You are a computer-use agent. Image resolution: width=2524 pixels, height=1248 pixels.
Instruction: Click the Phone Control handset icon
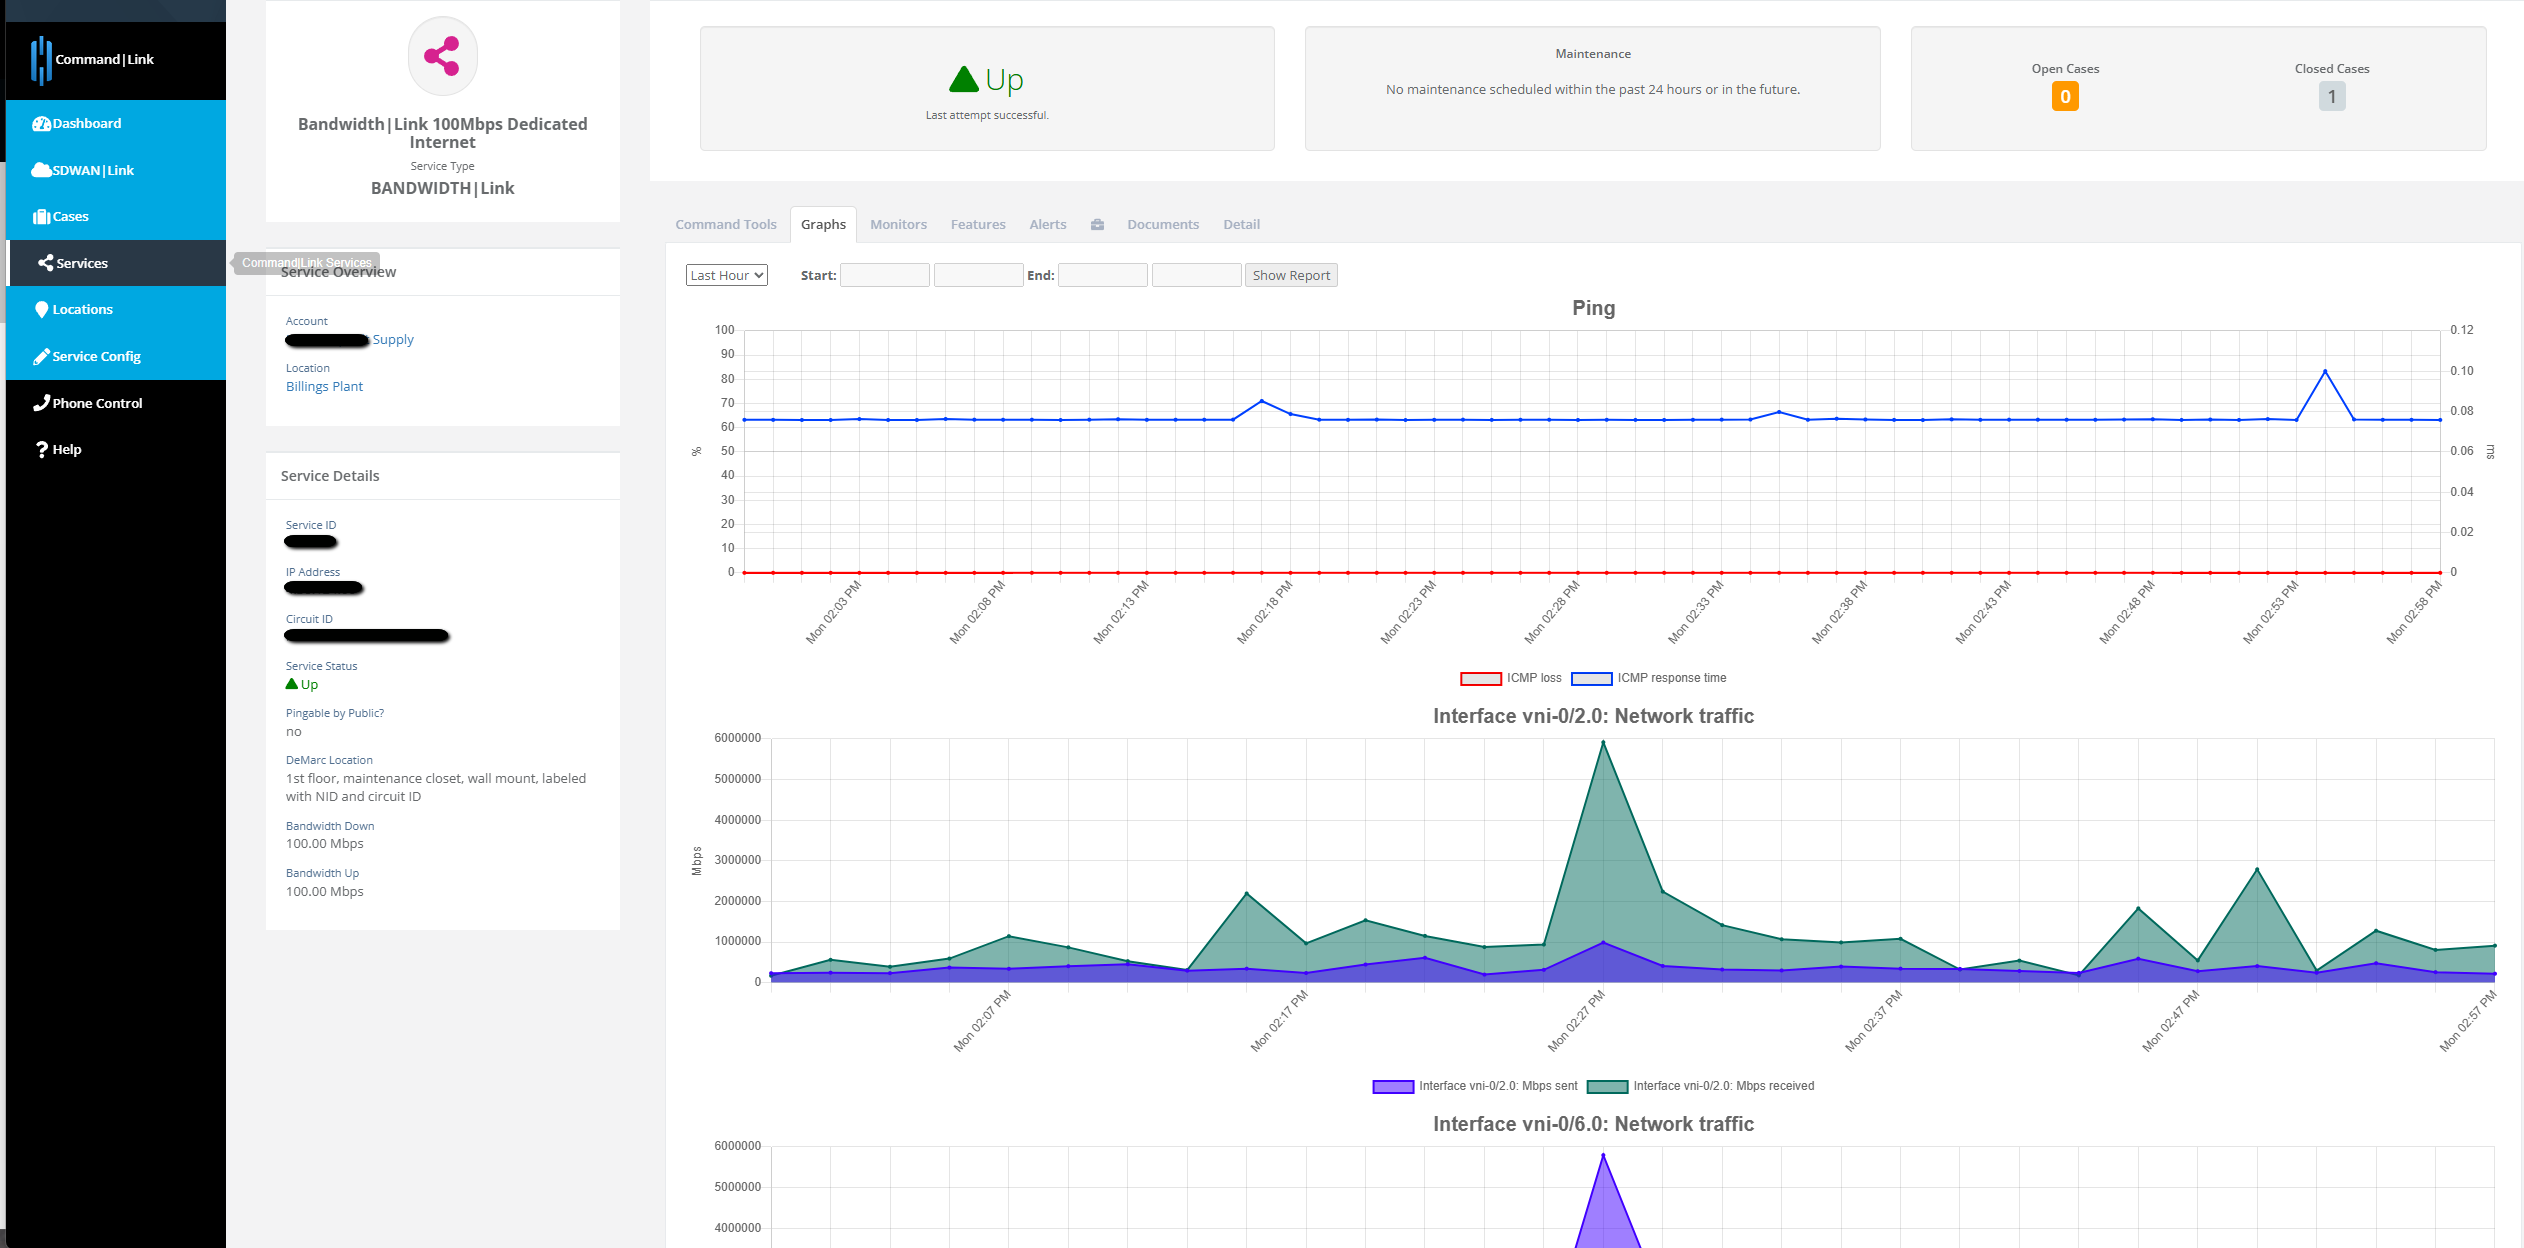(x=41, y=403)
